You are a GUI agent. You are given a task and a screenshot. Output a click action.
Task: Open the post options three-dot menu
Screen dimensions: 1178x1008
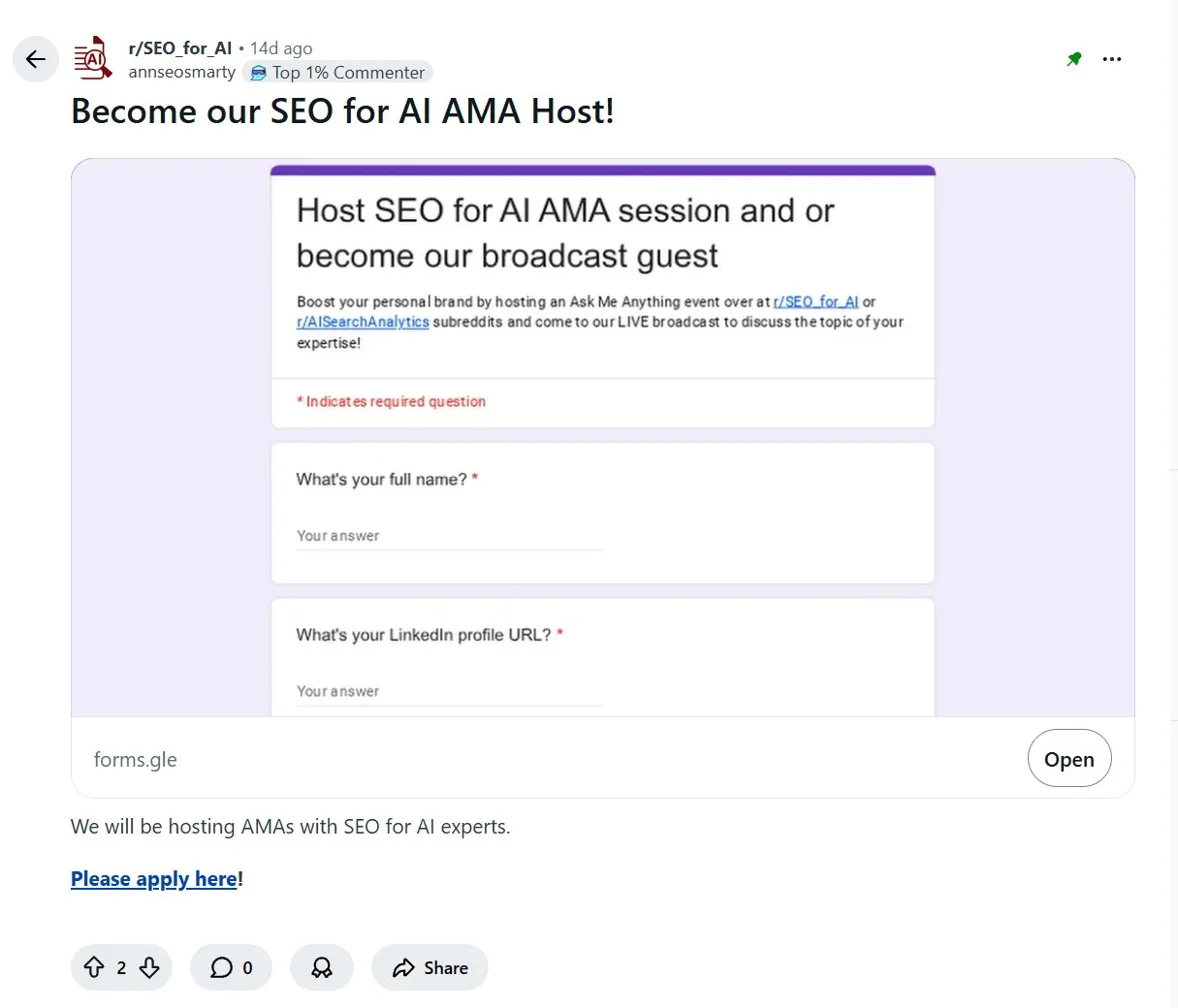(1111, 60)
